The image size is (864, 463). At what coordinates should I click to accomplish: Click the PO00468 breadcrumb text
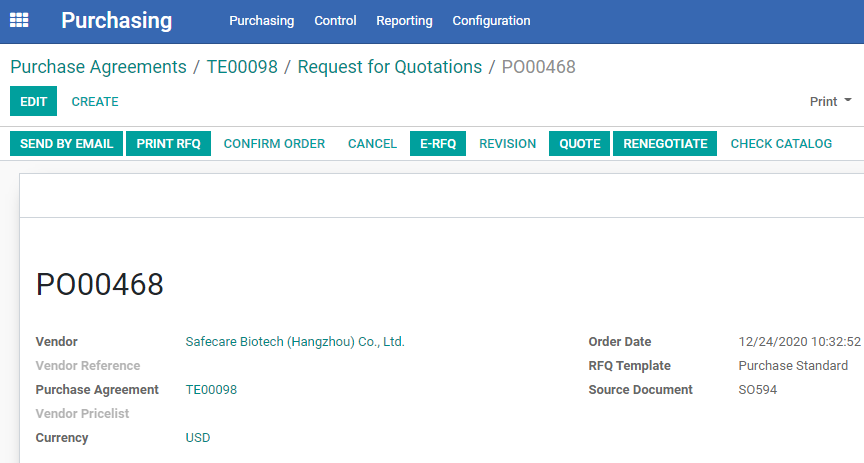point(539,67)
